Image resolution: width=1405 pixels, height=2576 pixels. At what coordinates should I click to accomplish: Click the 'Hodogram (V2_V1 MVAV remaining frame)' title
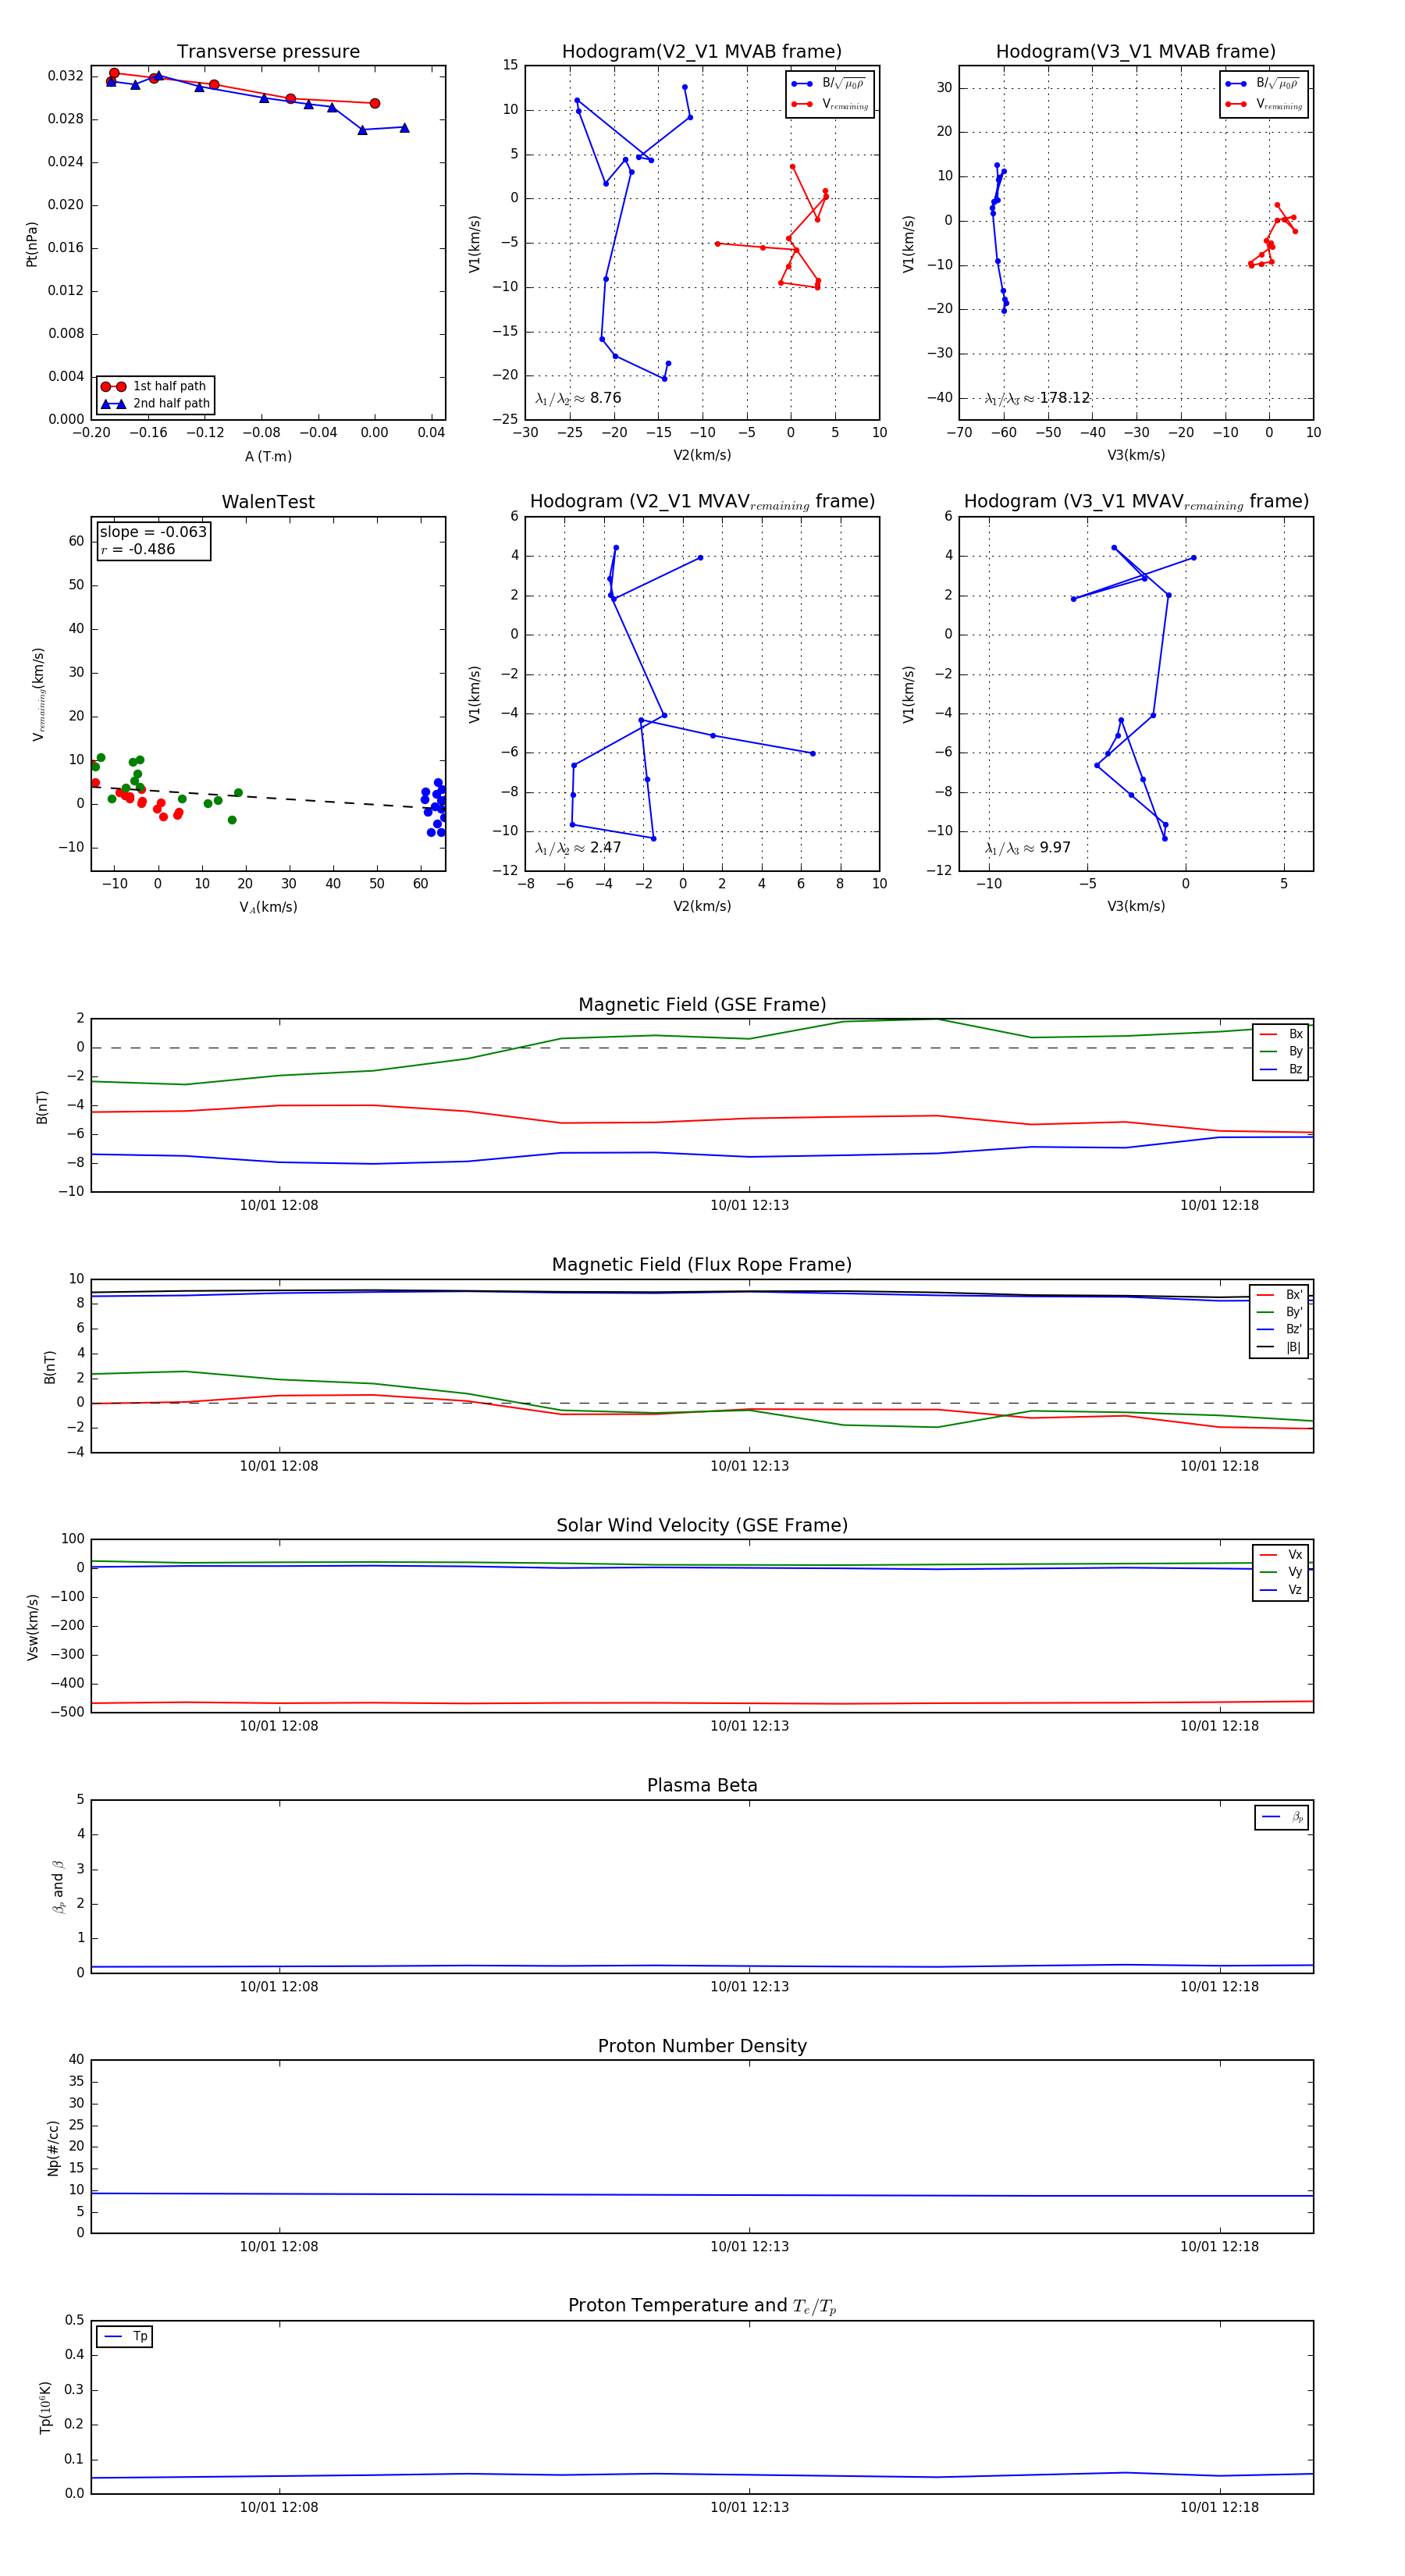pyautogui.click(x=702, y=502)
